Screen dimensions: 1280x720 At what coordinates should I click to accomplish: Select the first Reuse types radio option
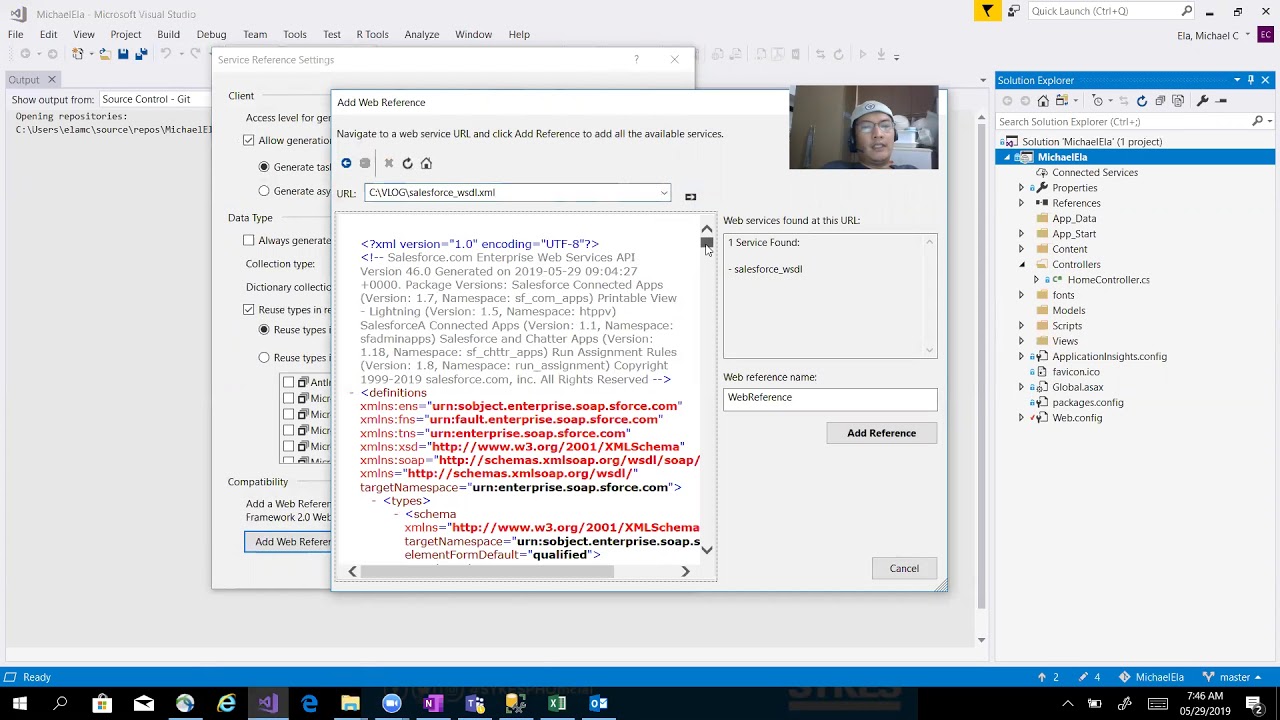(x=264, y=330)
